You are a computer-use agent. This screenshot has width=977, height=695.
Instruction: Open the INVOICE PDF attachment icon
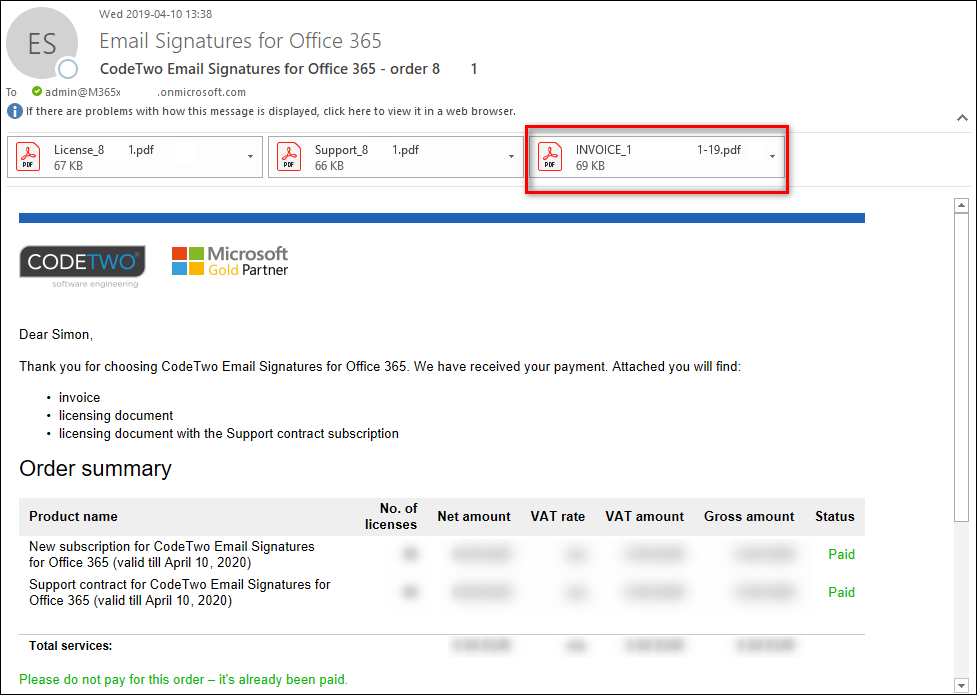(550, 156)
